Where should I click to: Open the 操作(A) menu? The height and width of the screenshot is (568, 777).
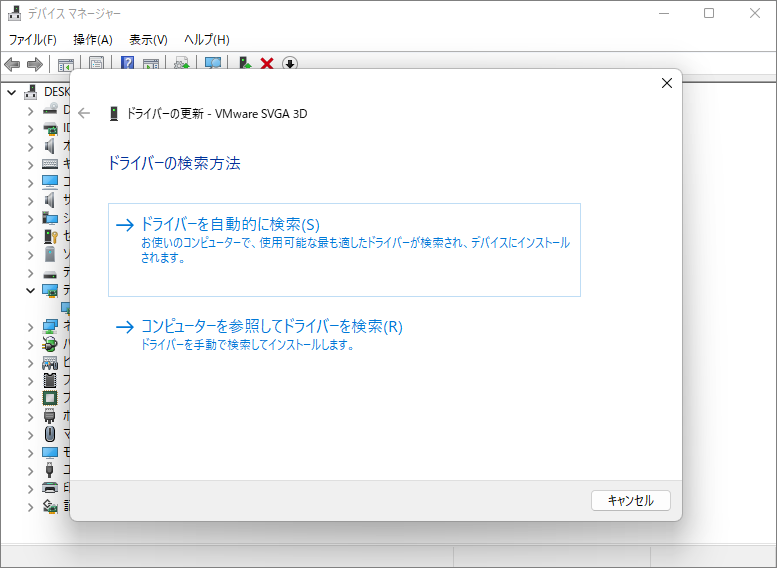93,40
